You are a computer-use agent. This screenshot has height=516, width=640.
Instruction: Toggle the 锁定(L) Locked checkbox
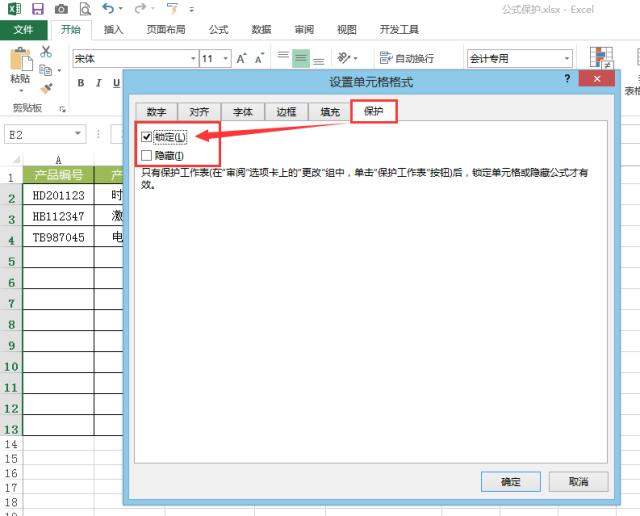pos(147,137)
